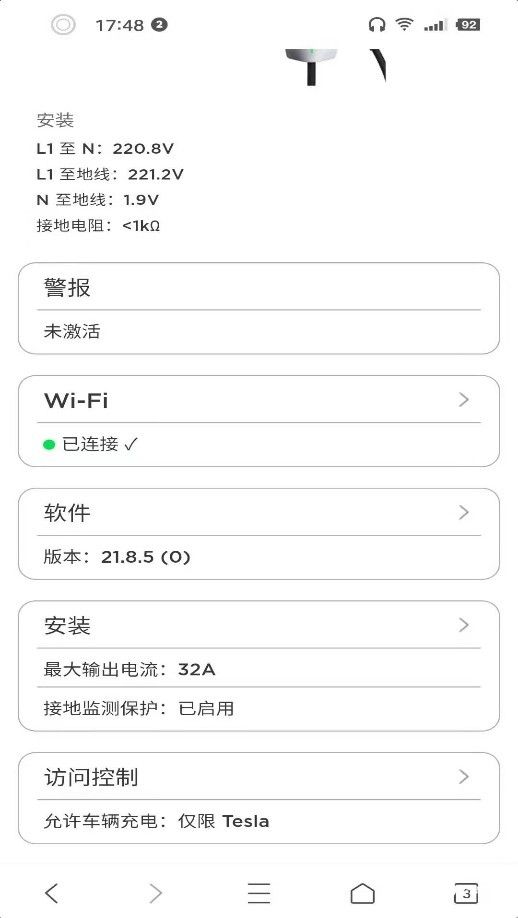Tap the battery indicator showing 92
Image resolution: width=518 pixels, height=918 pixels.
coord(468,25)
